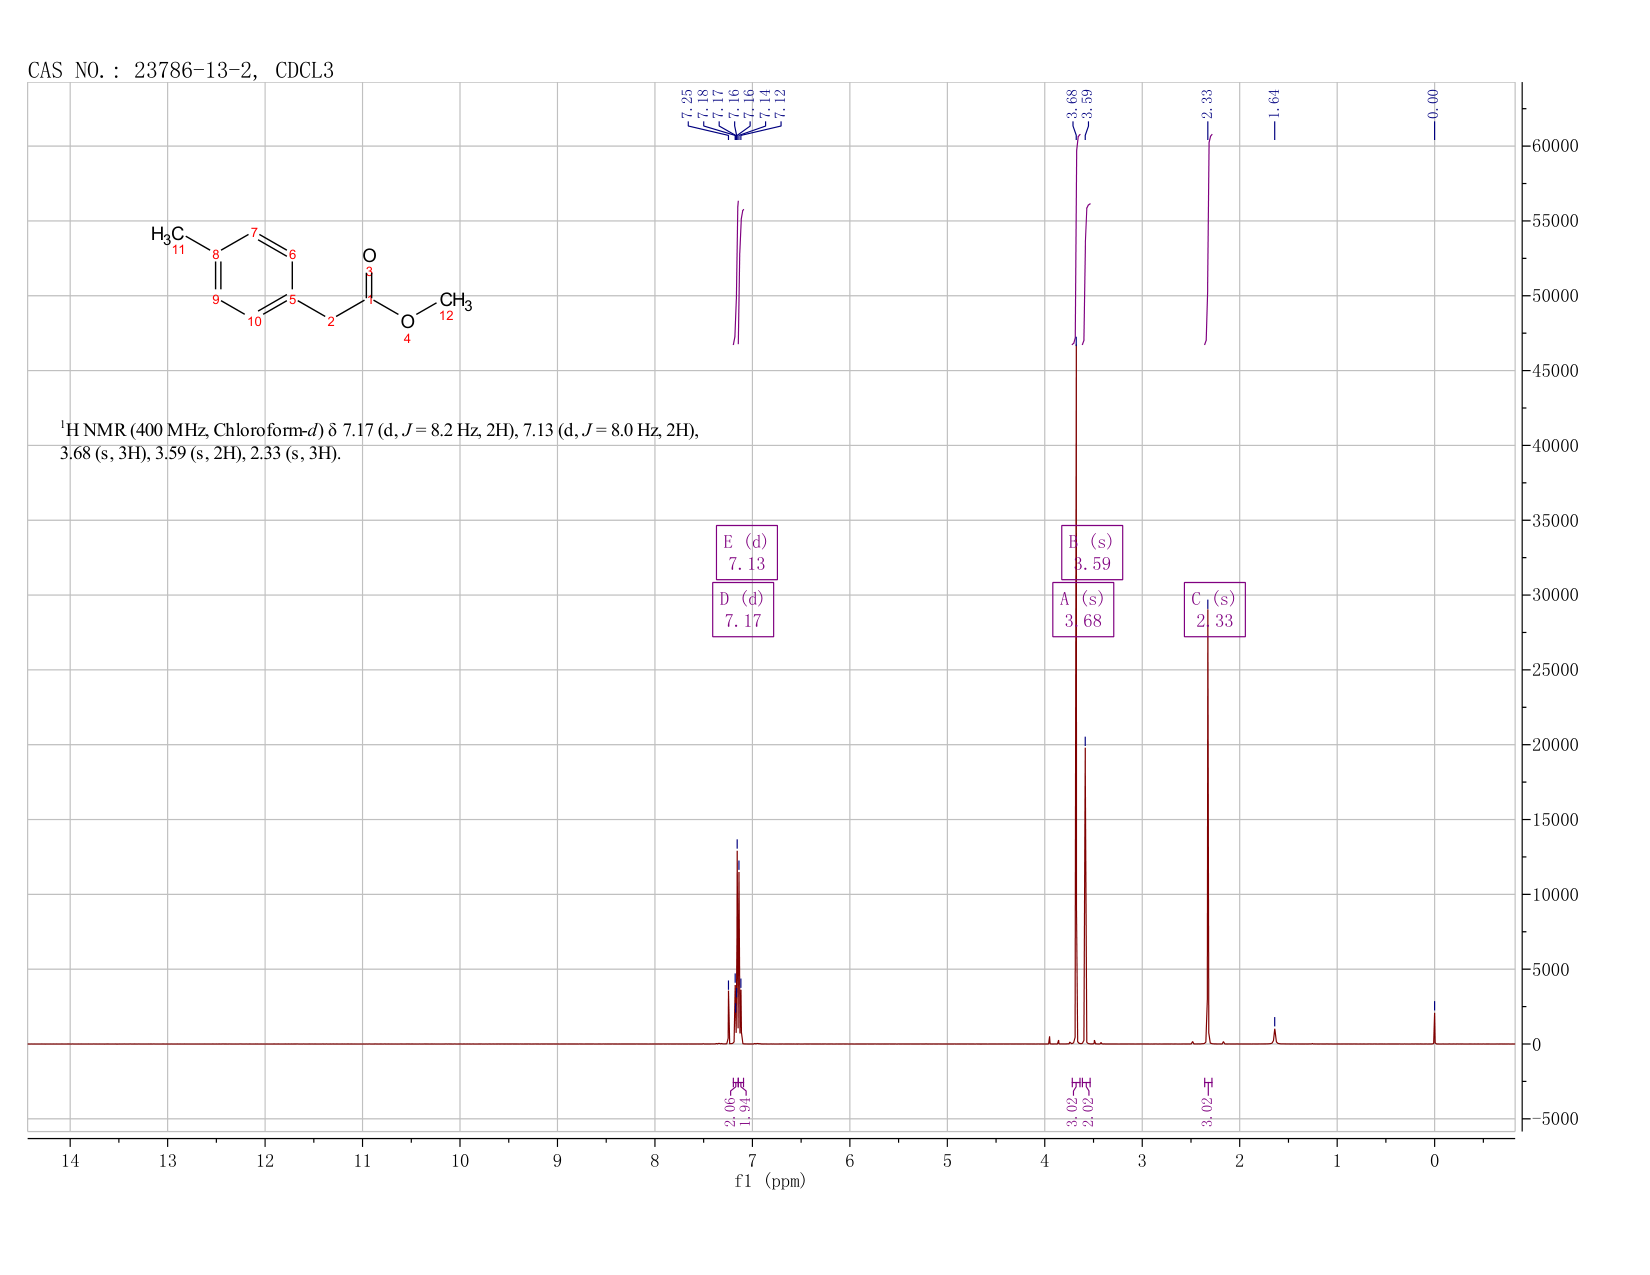Click y-axis tick label 45000
This screenshot has height=1275, width=1650.
click(1555, 371)
